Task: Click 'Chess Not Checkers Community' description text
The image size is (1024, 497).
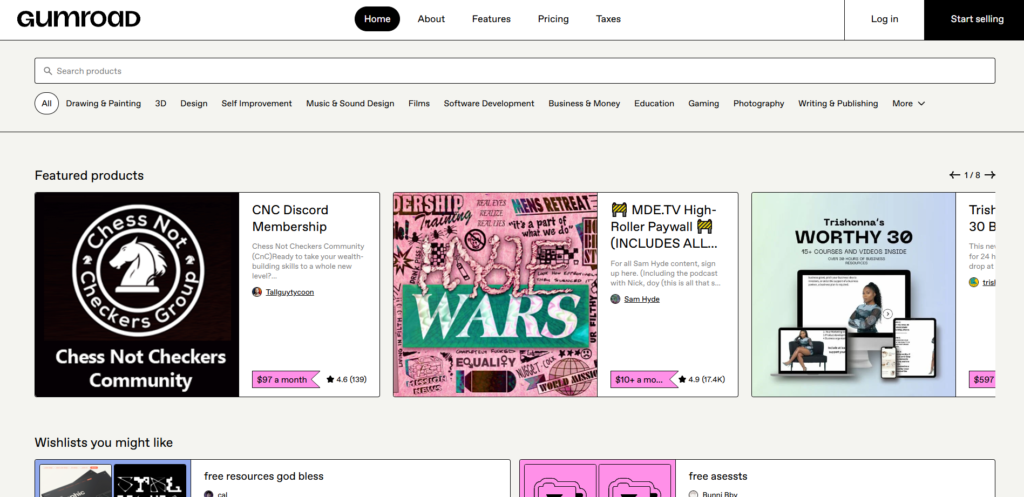Action: tap(308, 261)
